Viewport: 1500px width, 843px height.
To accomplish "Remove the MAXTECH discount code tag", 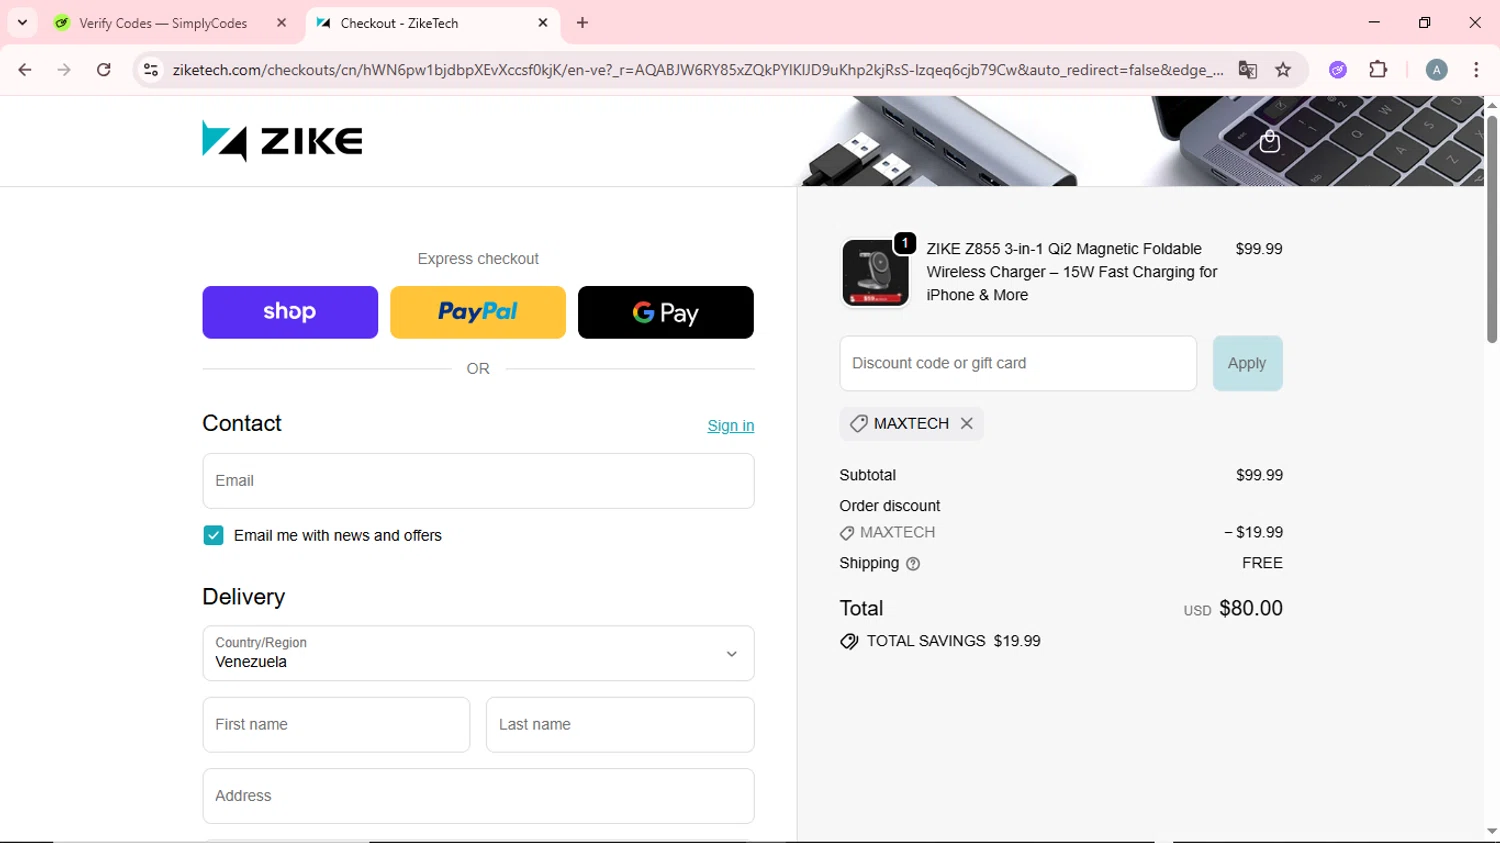I will click(967, 424).
